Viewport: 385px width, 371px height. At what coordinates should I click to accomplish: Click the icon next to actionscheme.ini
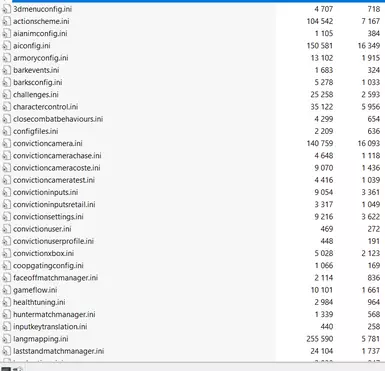[7, 22]
